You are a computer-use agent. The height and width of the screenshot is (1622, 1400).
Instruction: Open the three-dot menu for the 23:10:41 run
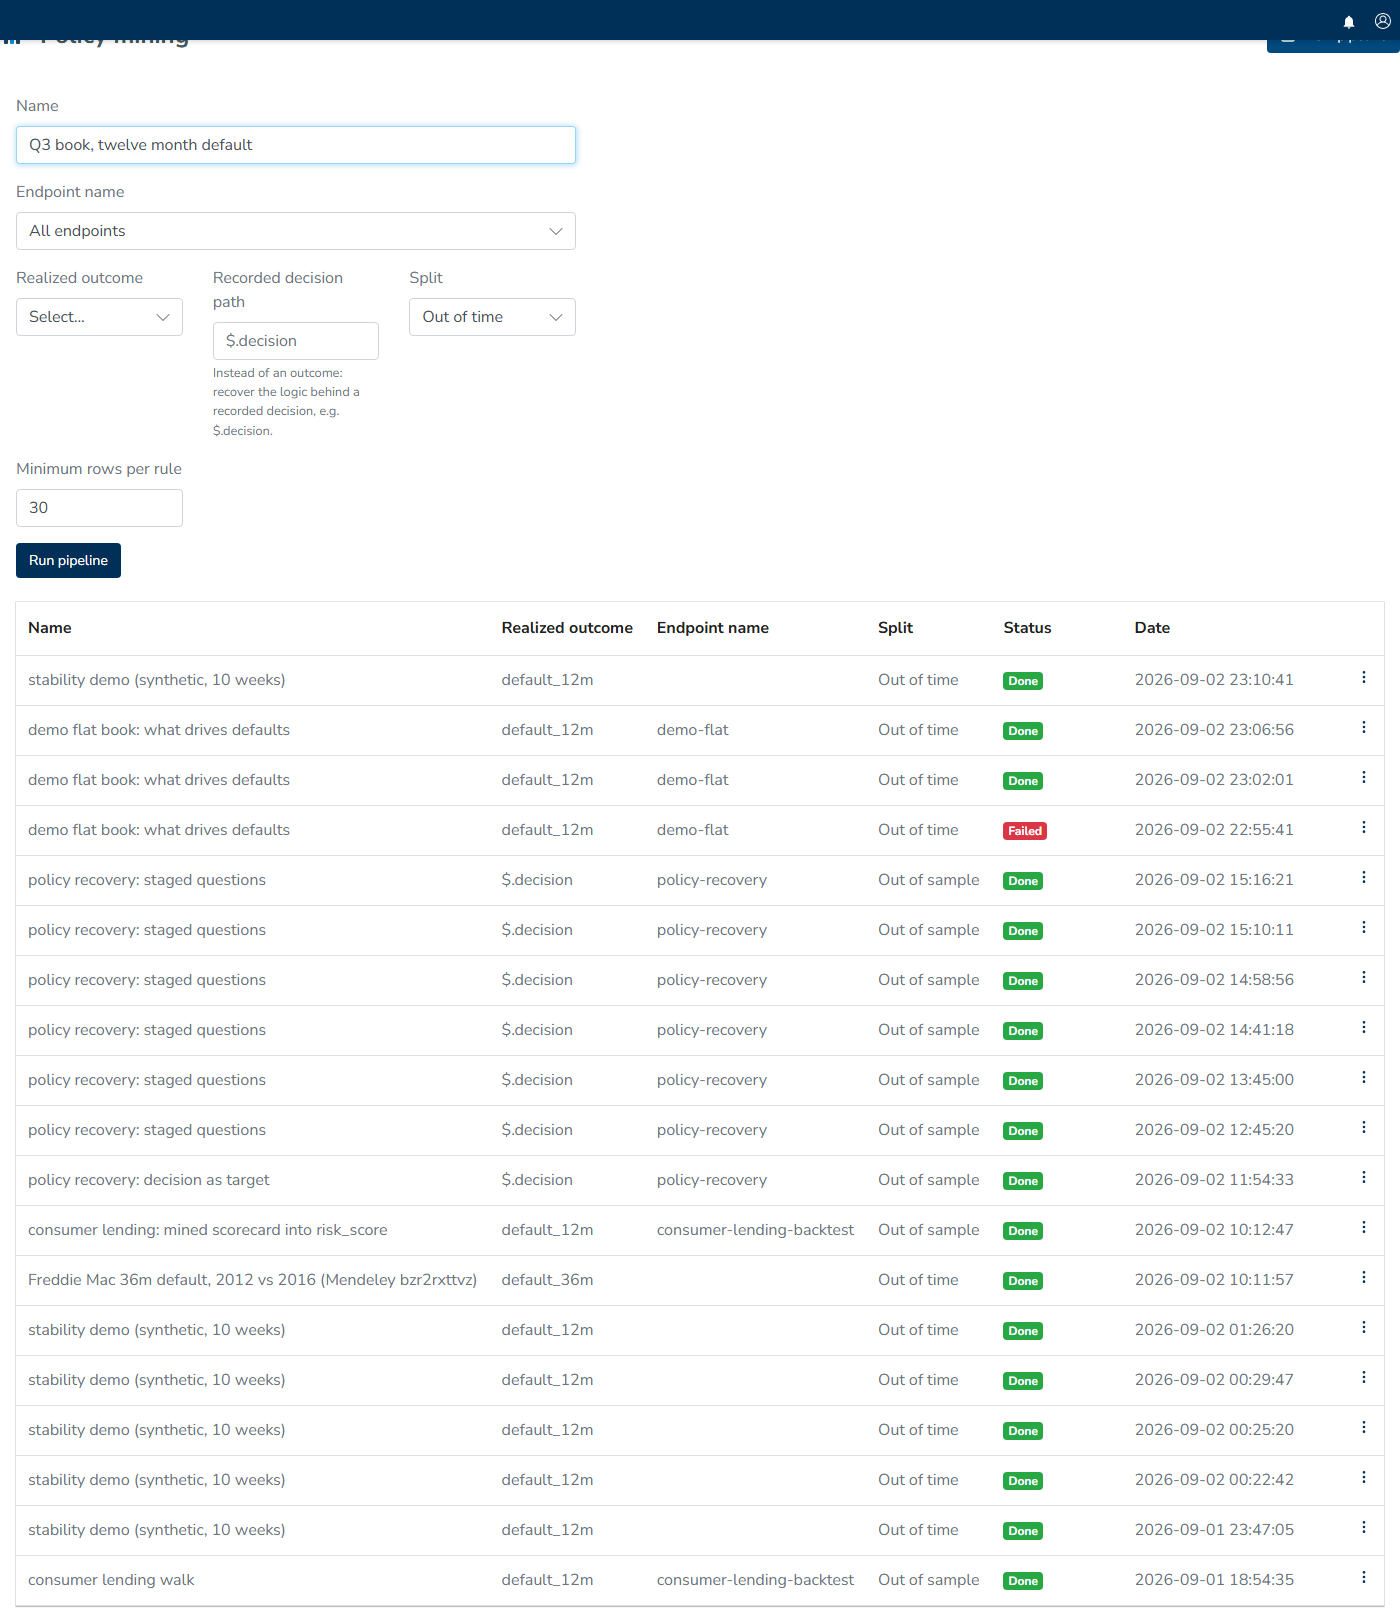pyautogui.click(x=1364, y=678)
